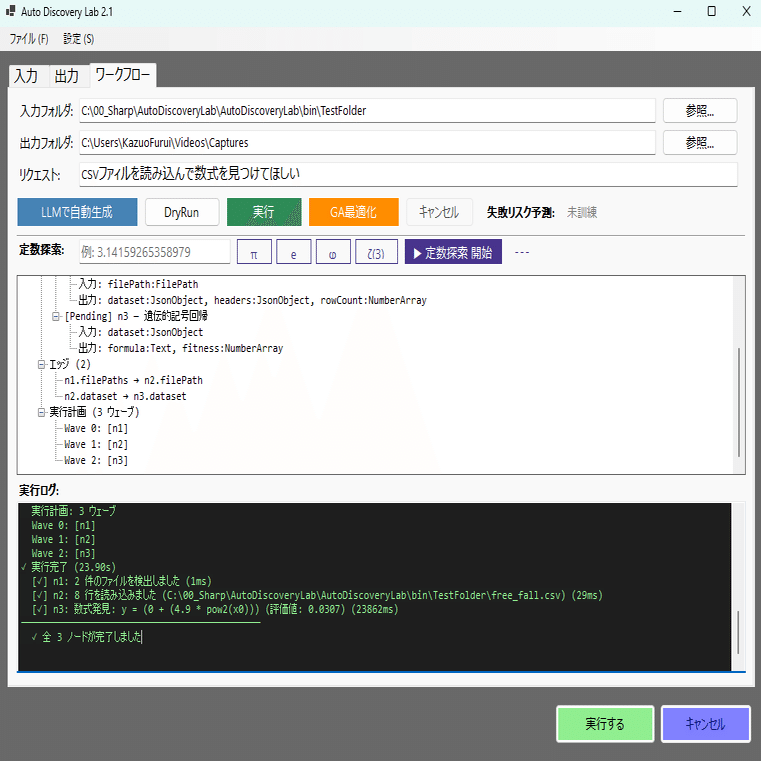The image size is (761, 761).
Task: Switch to the 出力 tab
Action: pos(67,76)
